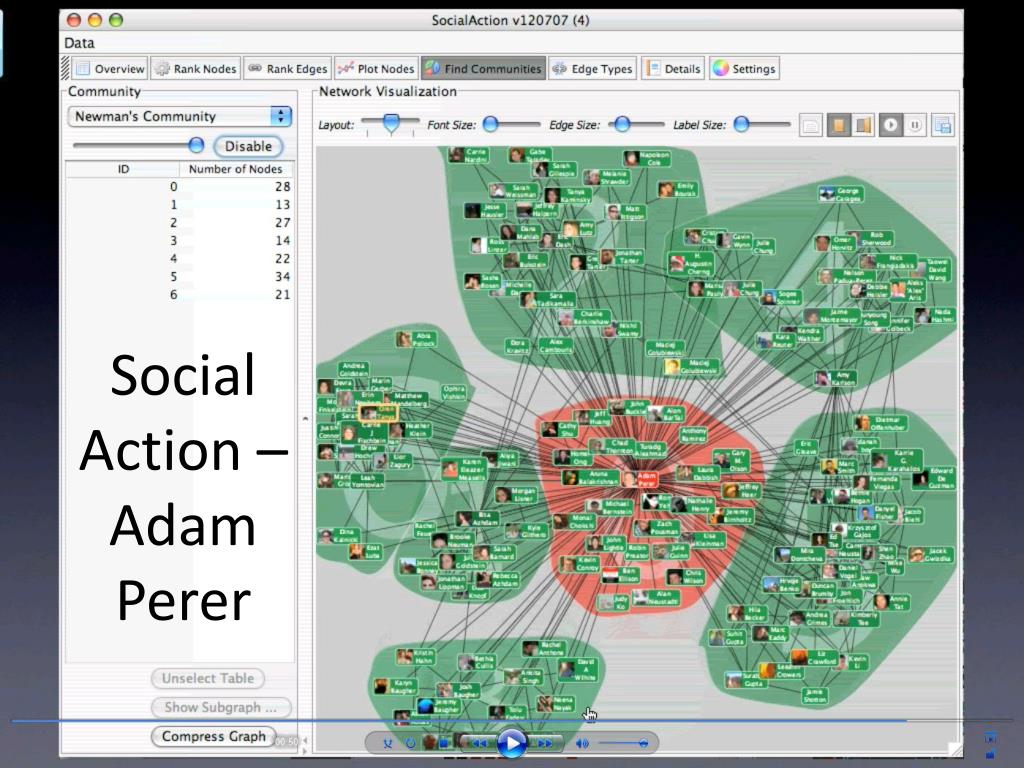Click the video fast-forward button

545,743
